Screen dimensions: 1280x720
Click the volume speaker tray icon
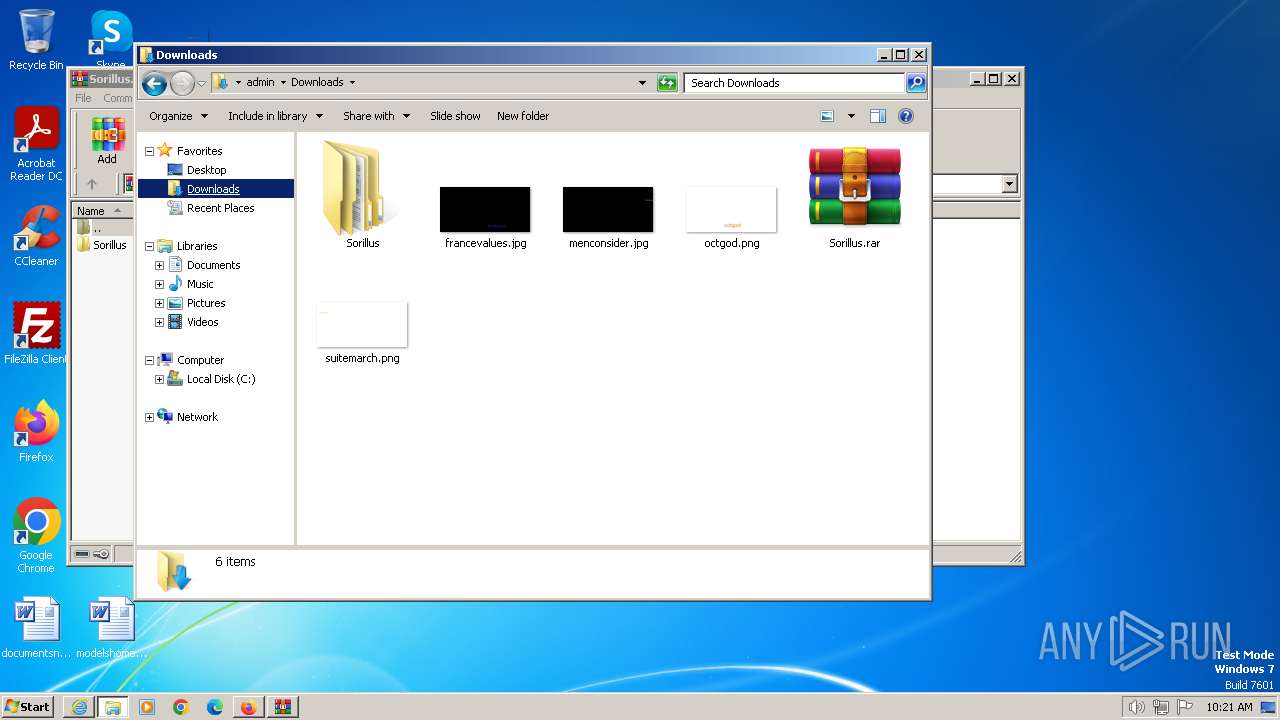[1136, 707]
